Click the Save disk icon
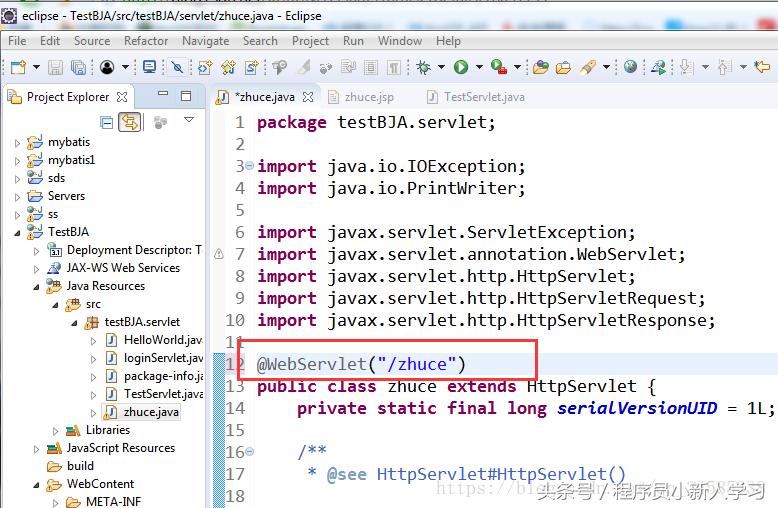This screenshot has width=778, height=508. click(x=54, y=67)
